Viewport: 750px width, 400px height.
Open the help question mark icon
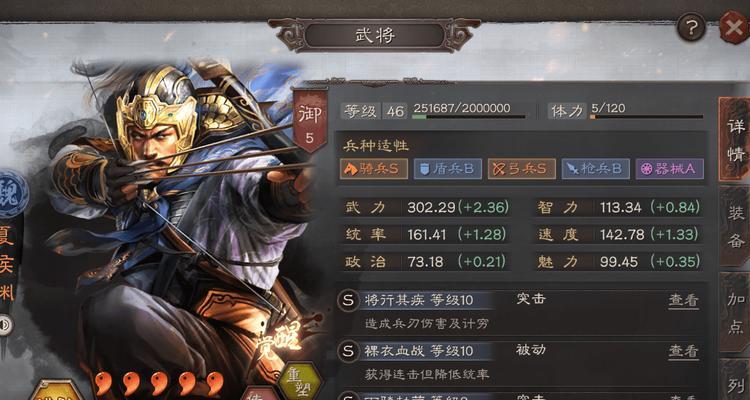691,27
